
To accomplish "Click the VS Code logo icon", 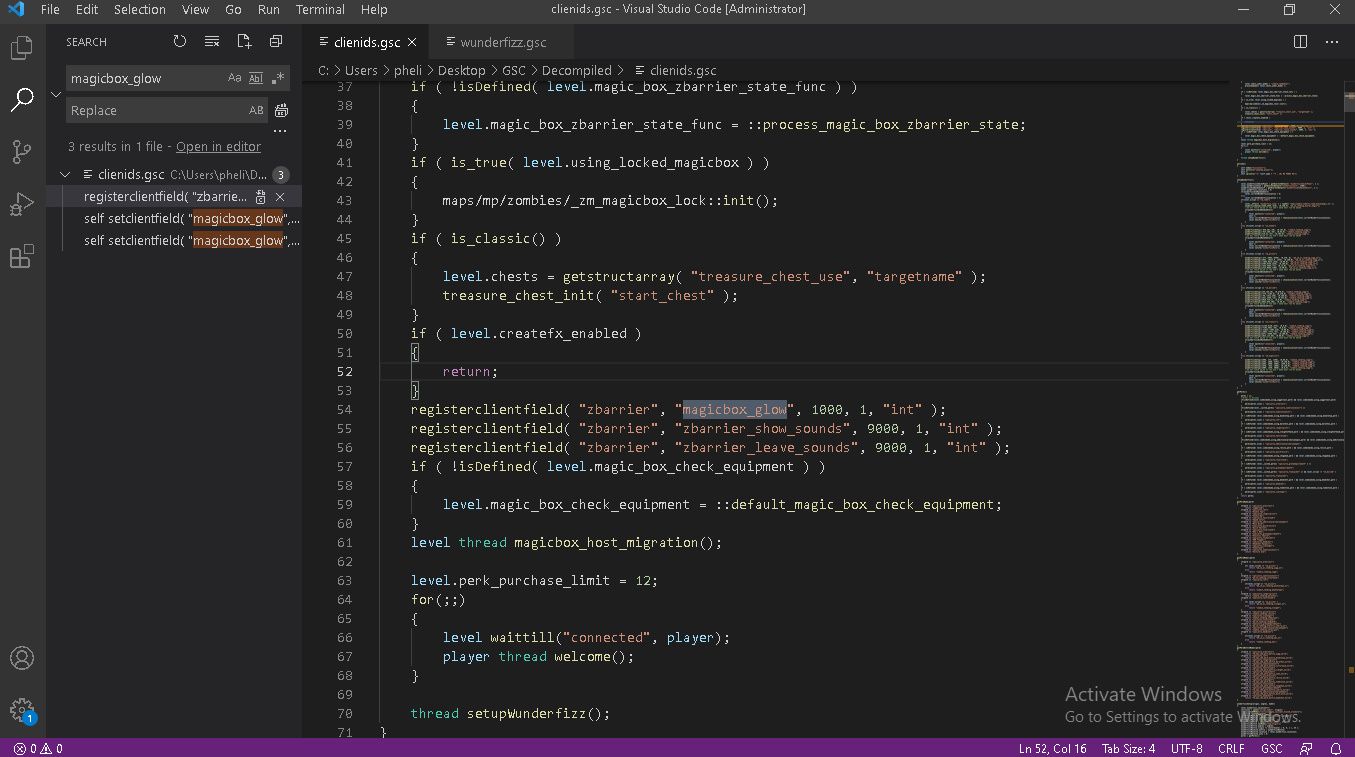I will 16,9.
